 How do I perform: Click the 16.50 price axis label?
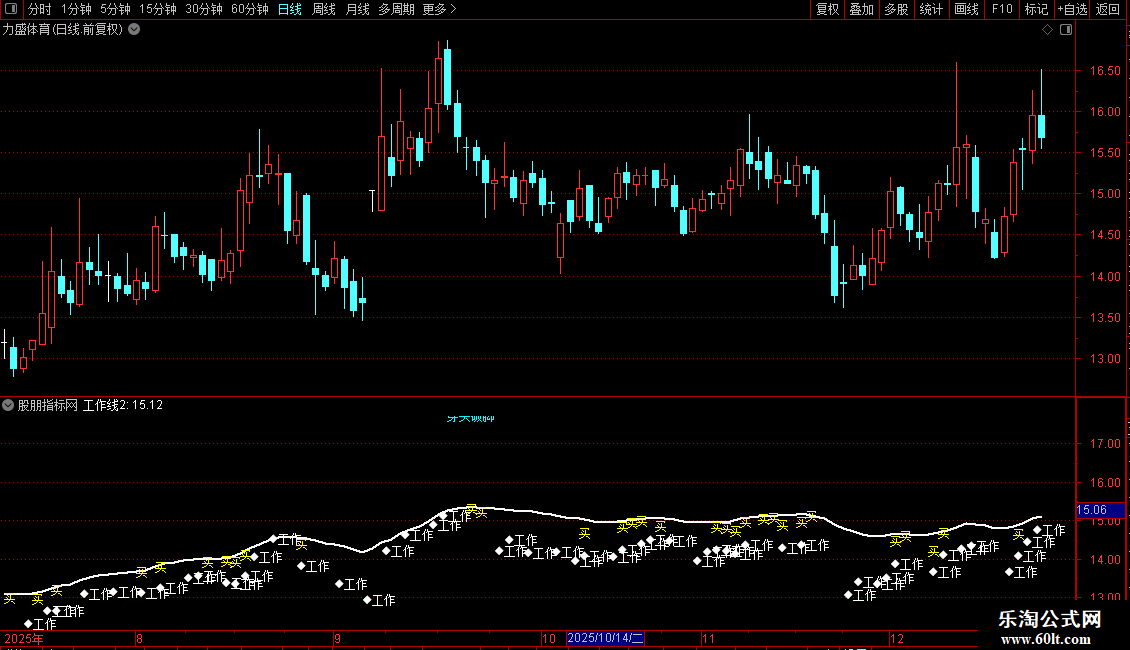coord(1105,71)
